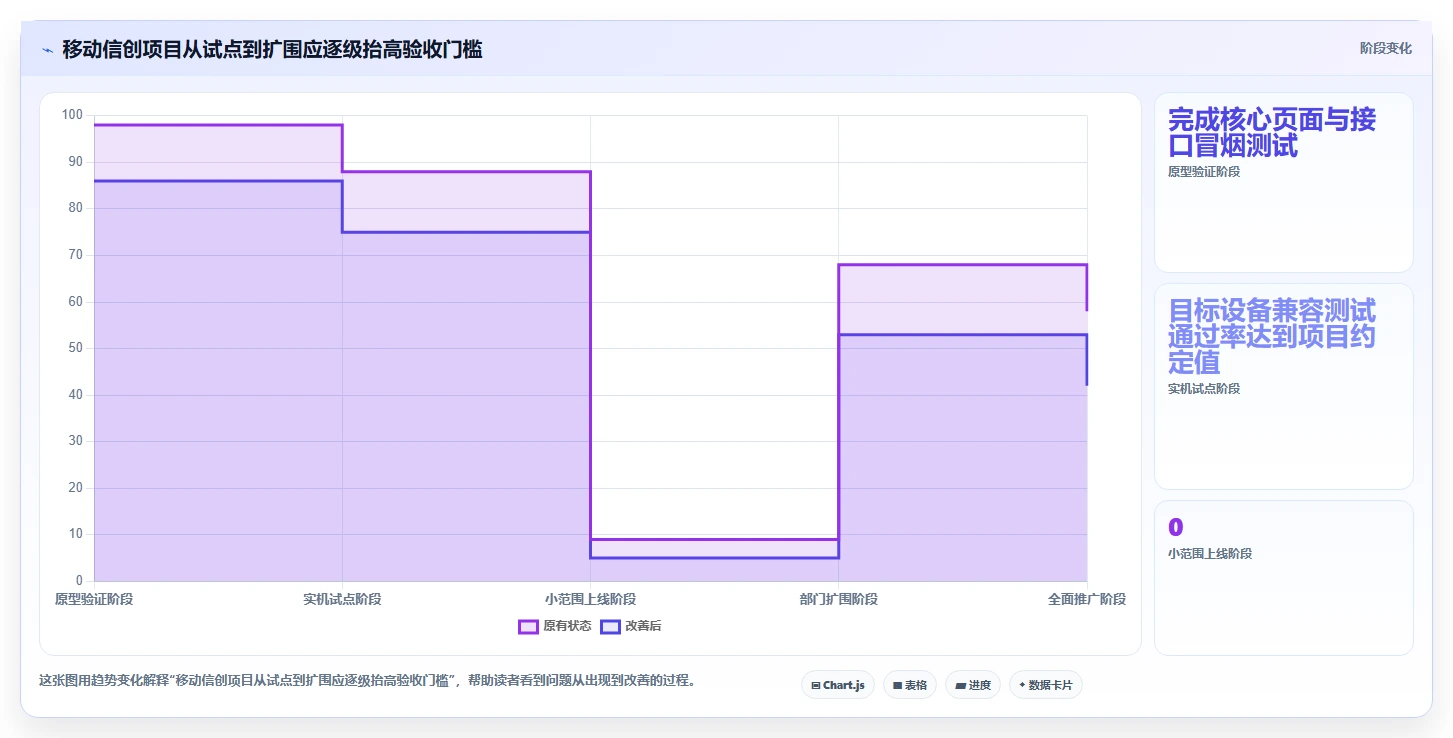Click the purple 原有状态 legend color box
The image size is (1453, 738).
click(x=529, y=626)
